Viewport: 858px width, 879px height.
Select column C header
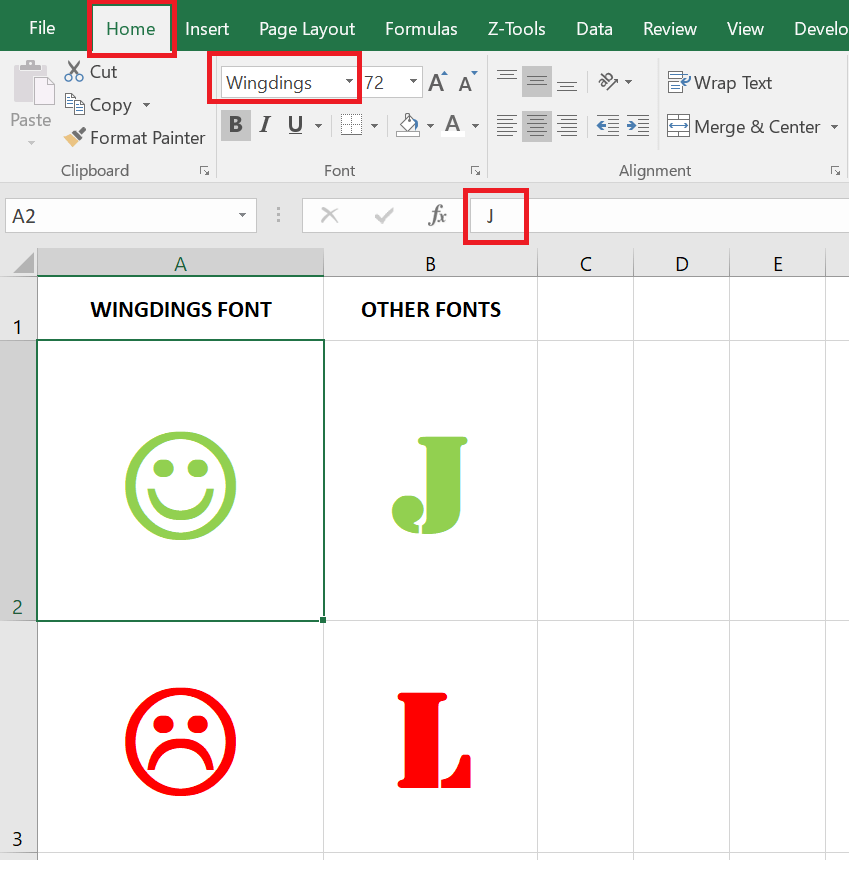(x=586, y=263)
